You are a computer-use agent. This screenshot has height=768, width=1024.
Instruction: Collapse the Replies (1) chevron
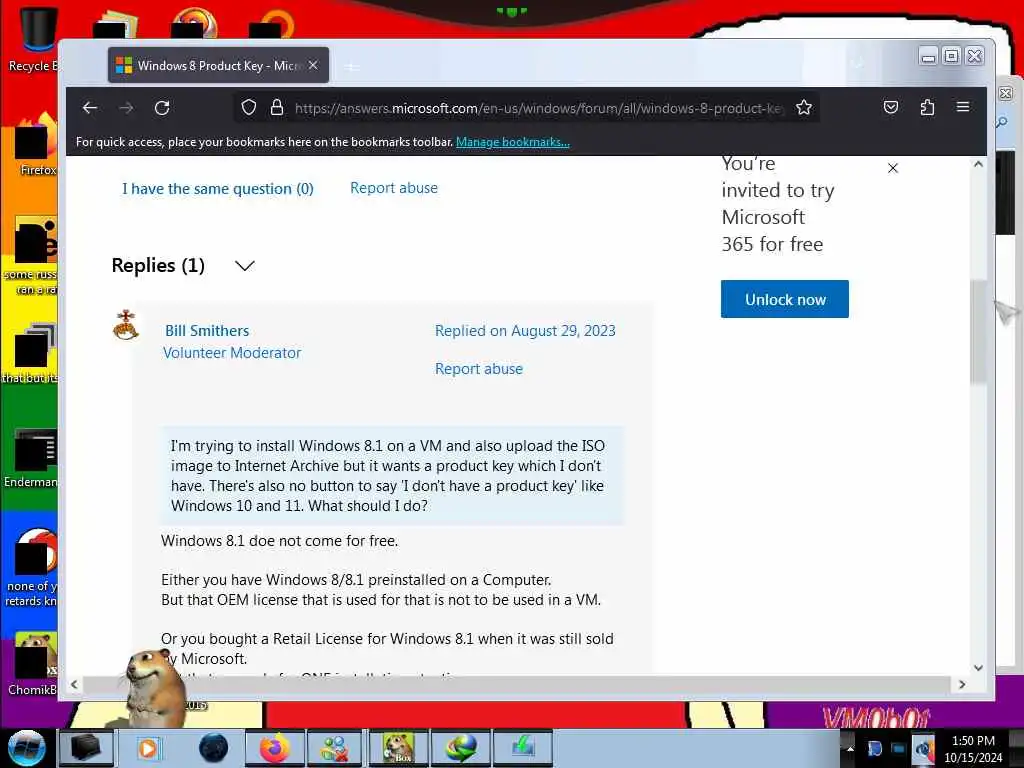pos(245,266)
